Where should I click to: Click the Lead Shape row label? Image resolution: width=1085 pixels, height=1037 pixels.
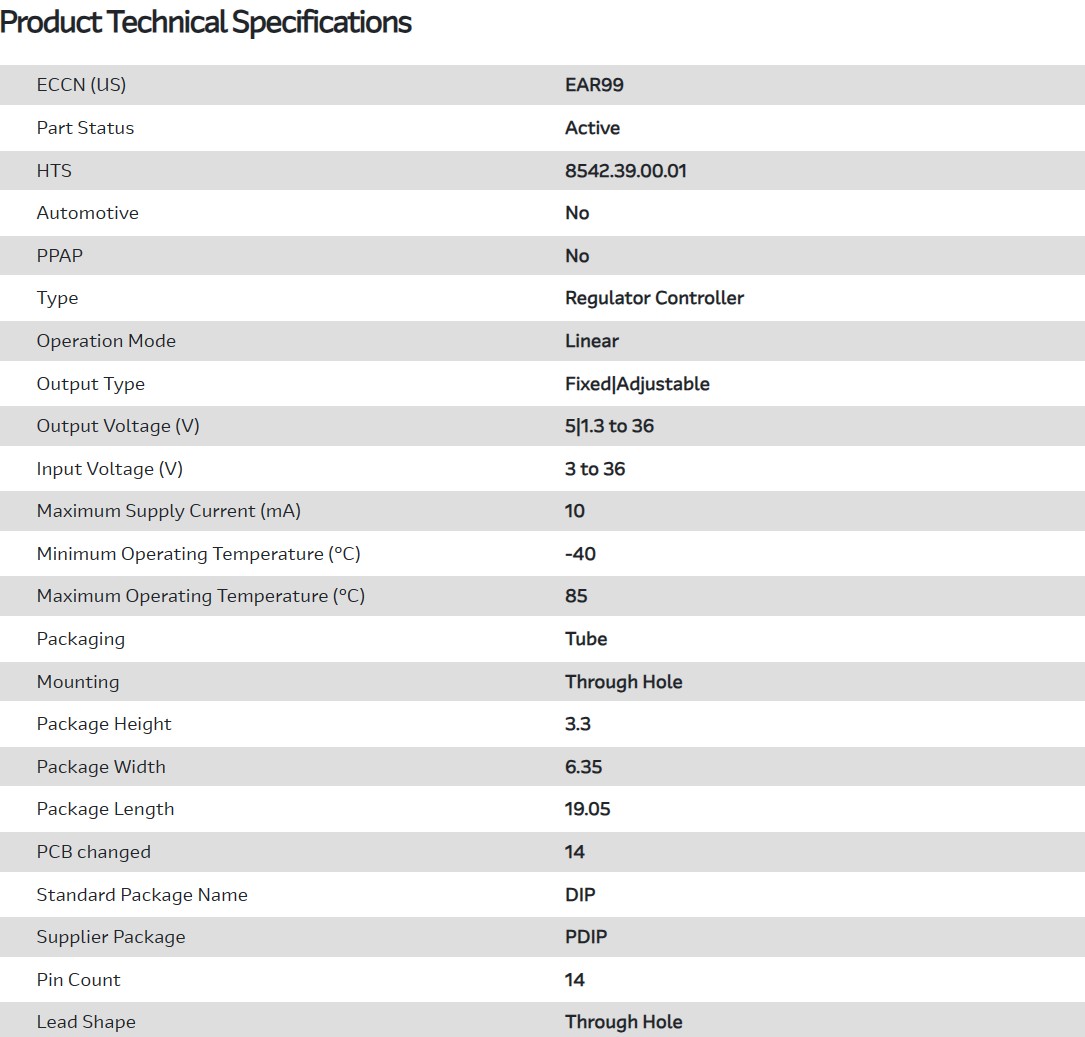coord(86,1022)
